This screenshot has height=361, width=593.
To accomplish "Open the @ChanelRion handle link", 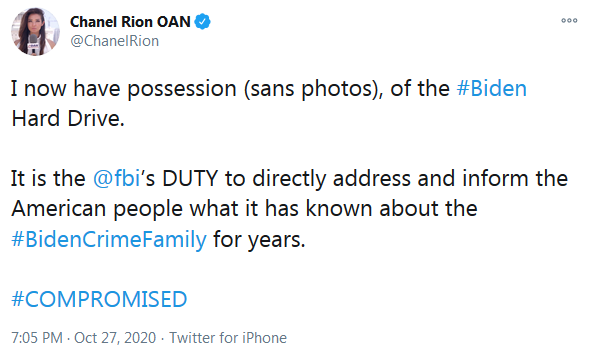I will (115, 41).
